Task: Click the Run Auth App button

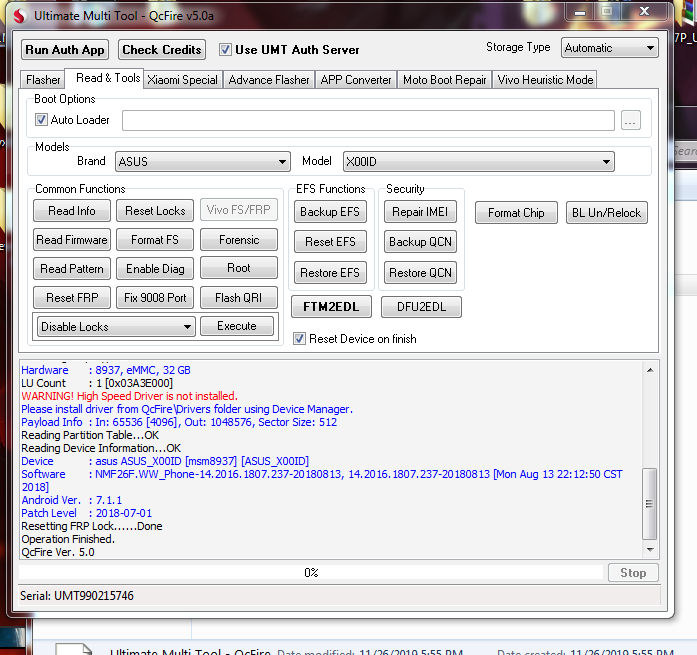Action: tap(65, 50)
